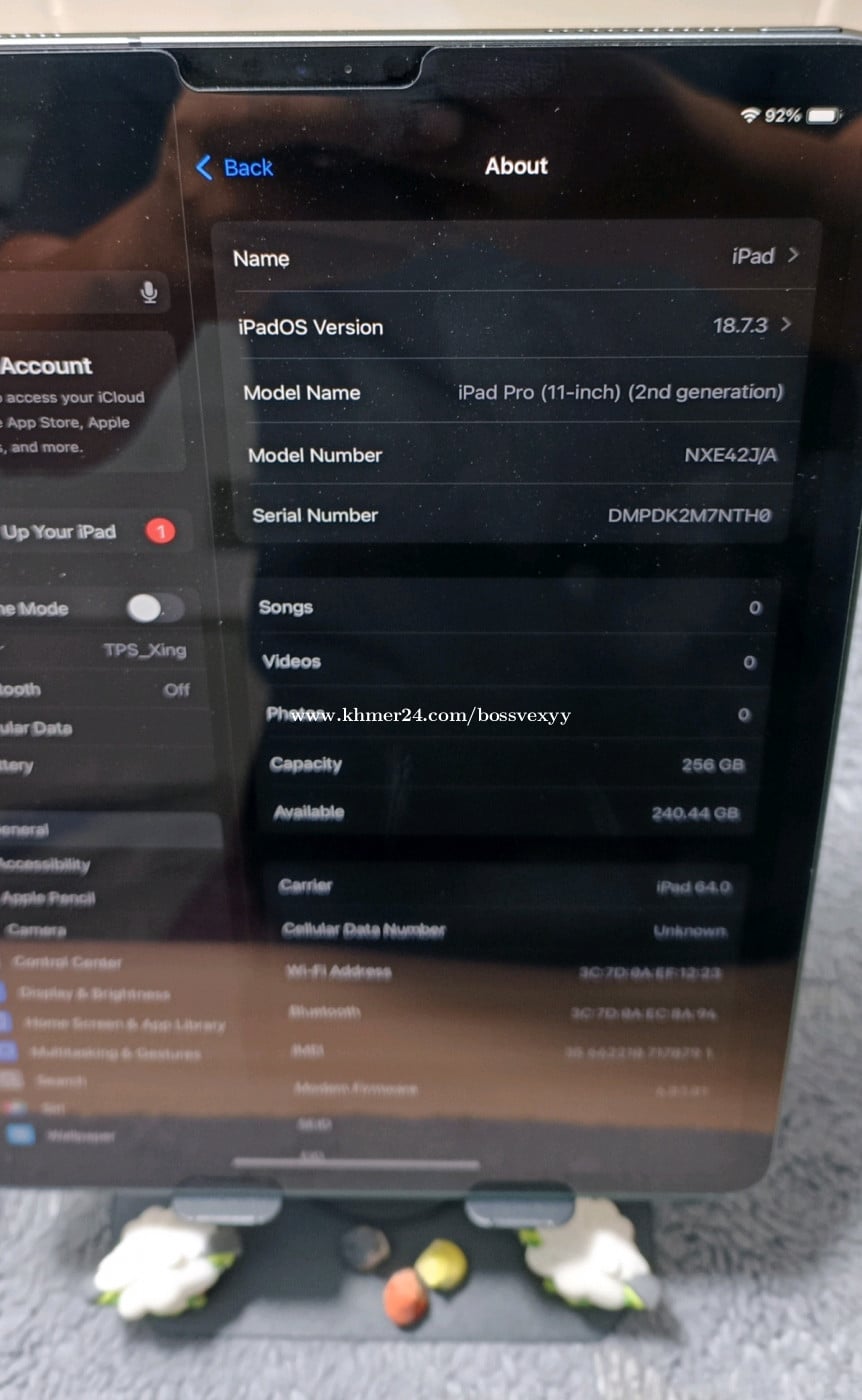Tap the Multitasking & Gestures icon

coord(9,1052)
